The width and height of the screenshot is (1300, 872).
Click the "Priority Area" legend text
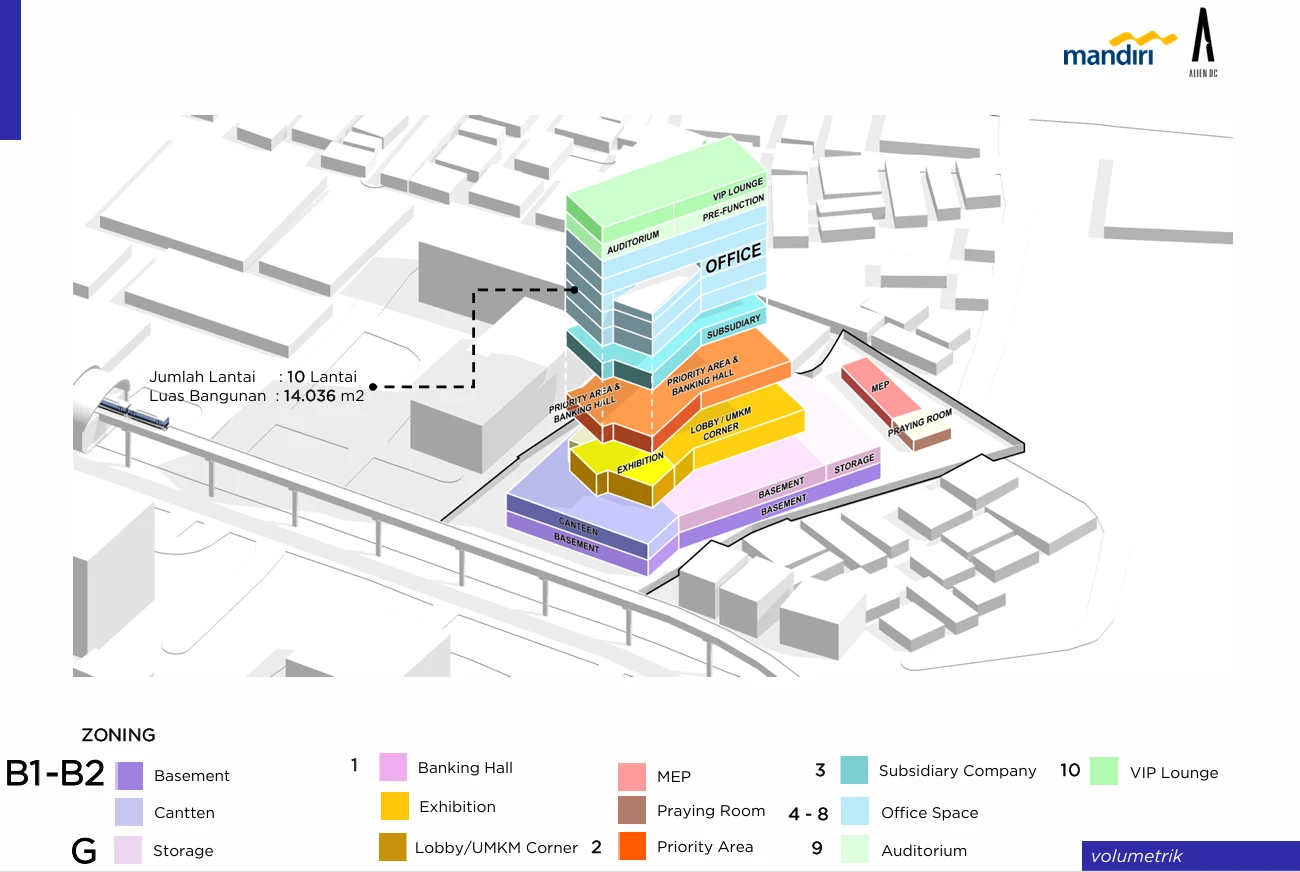tap(705, 847)
